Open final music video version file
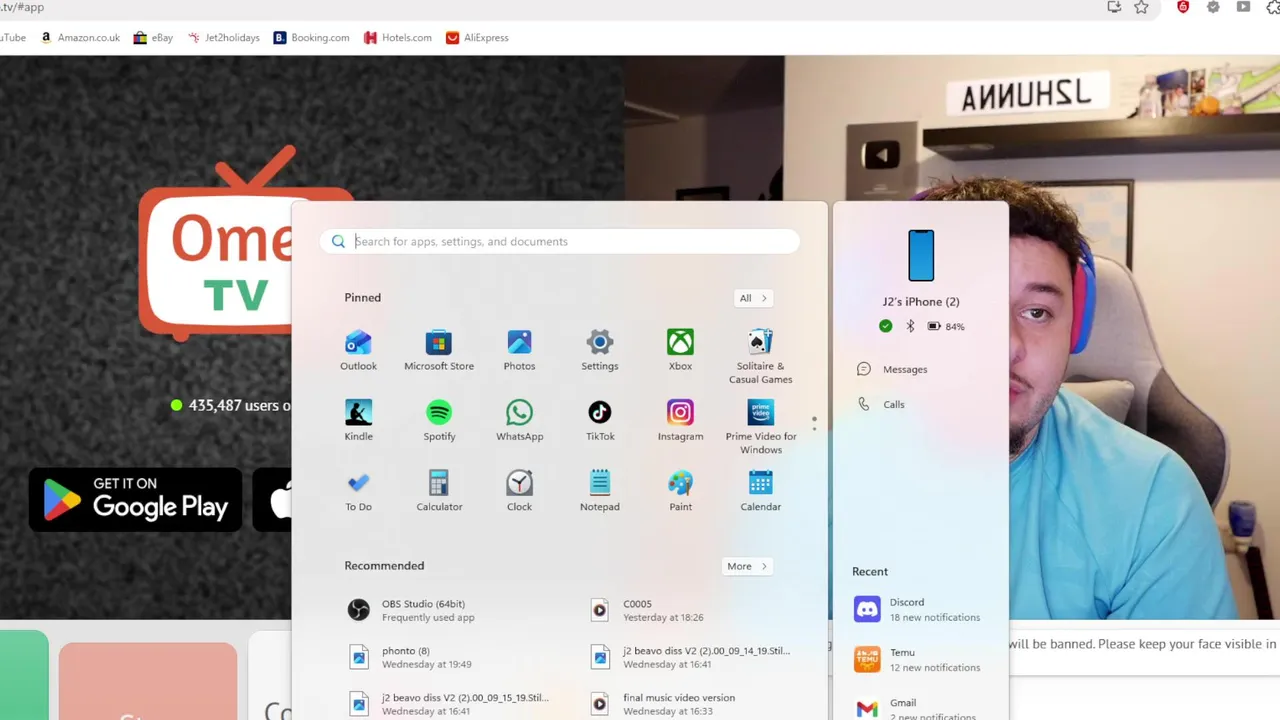This screenshot has height=720, width=1280. coord(663,704)
